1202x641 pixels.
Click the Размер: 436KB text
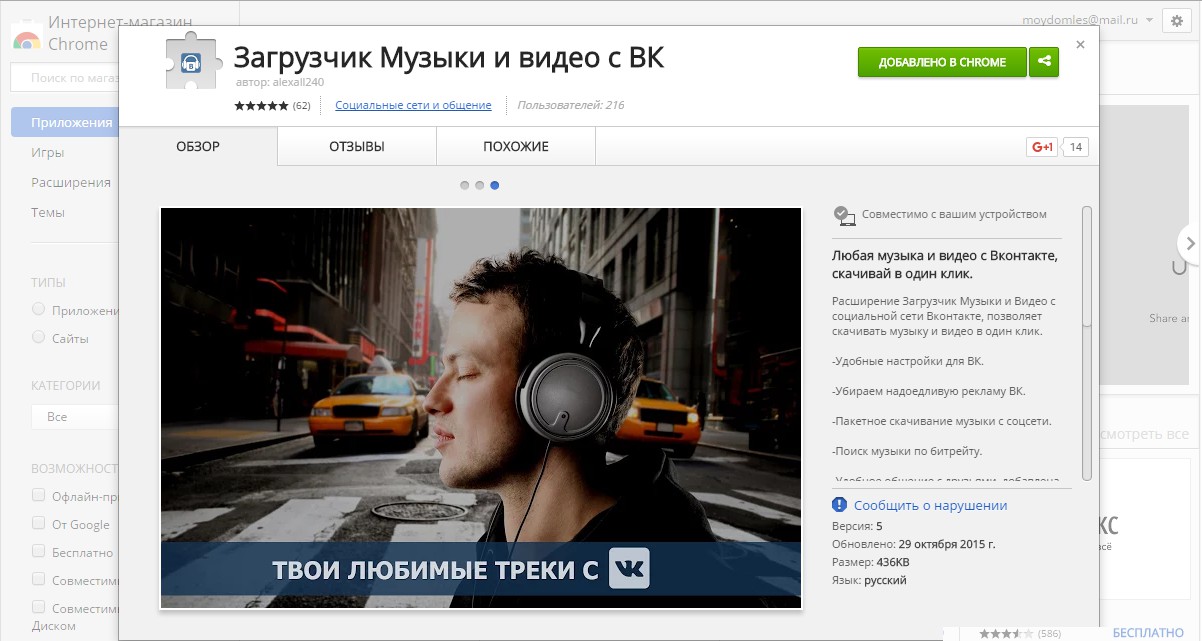point(871,562)
